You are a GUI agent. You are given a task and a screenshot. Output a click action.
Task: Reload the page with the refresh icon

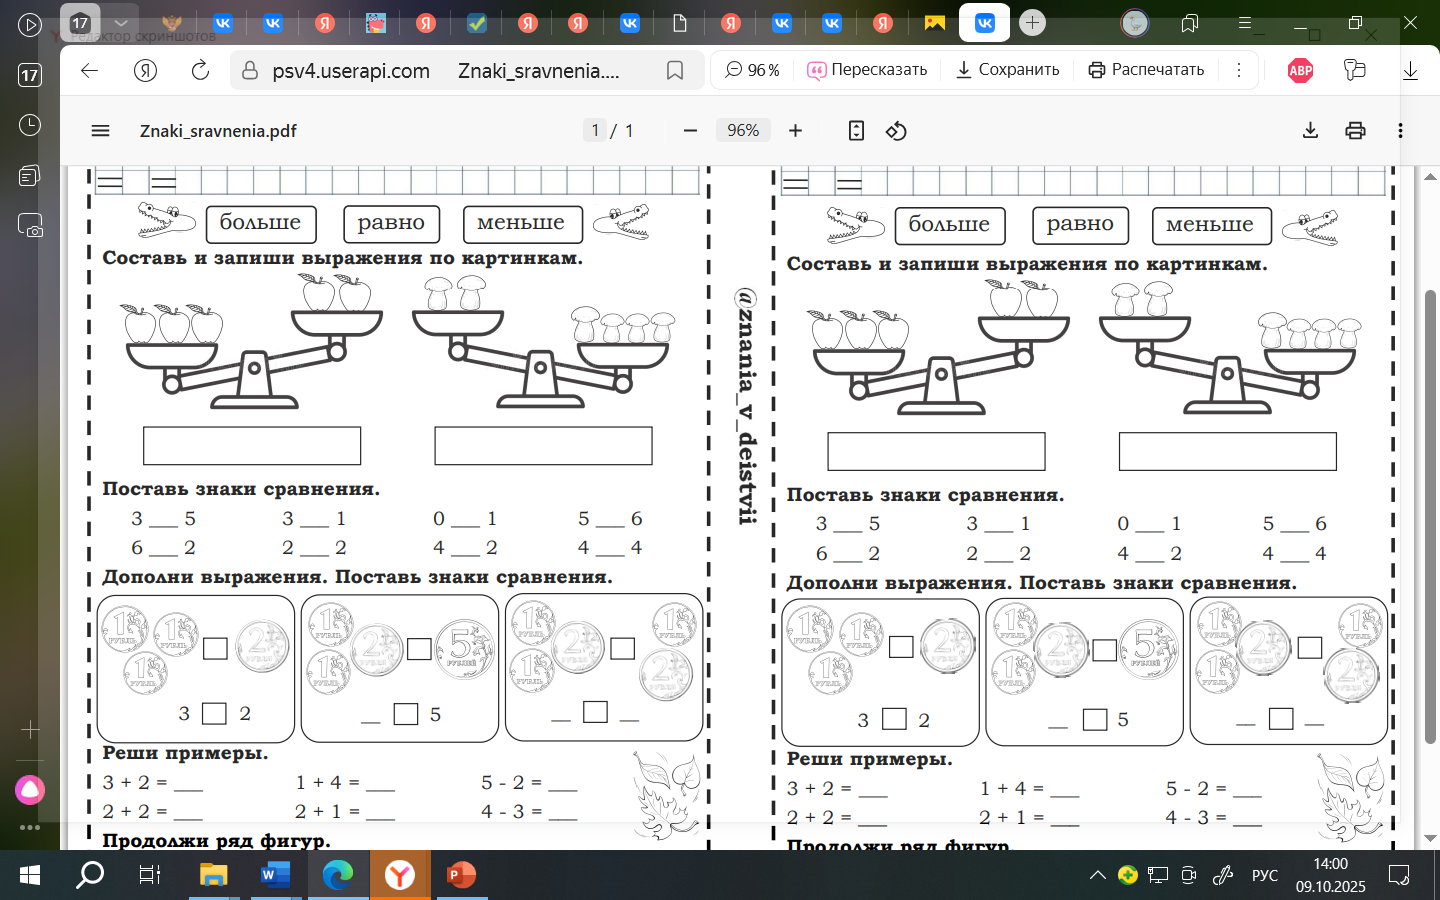click(200, 70)
